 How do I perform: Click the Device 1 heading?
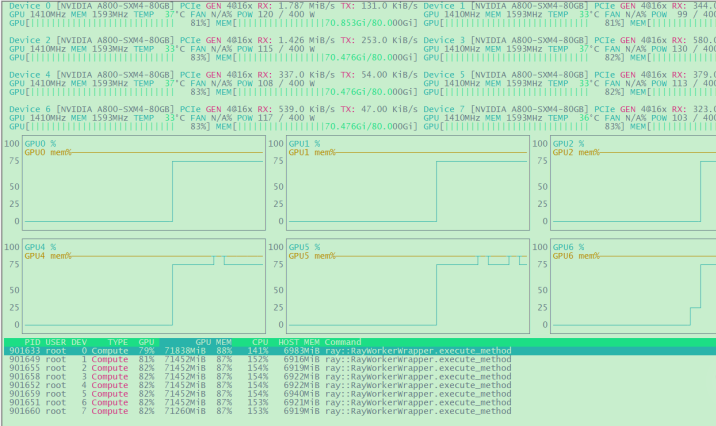[444, 6]
